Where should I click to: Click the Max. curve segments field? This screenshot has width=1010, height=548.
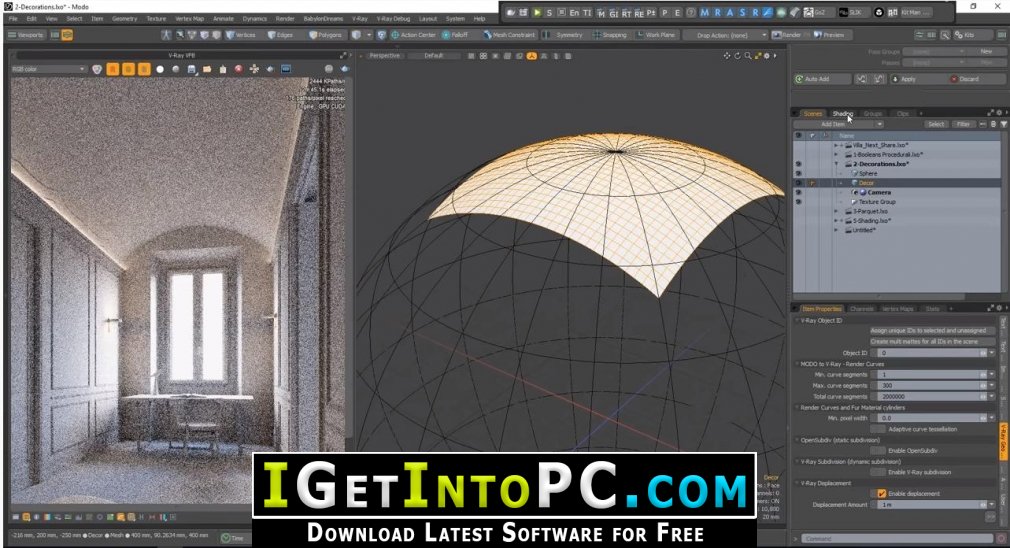click(932, 386)
